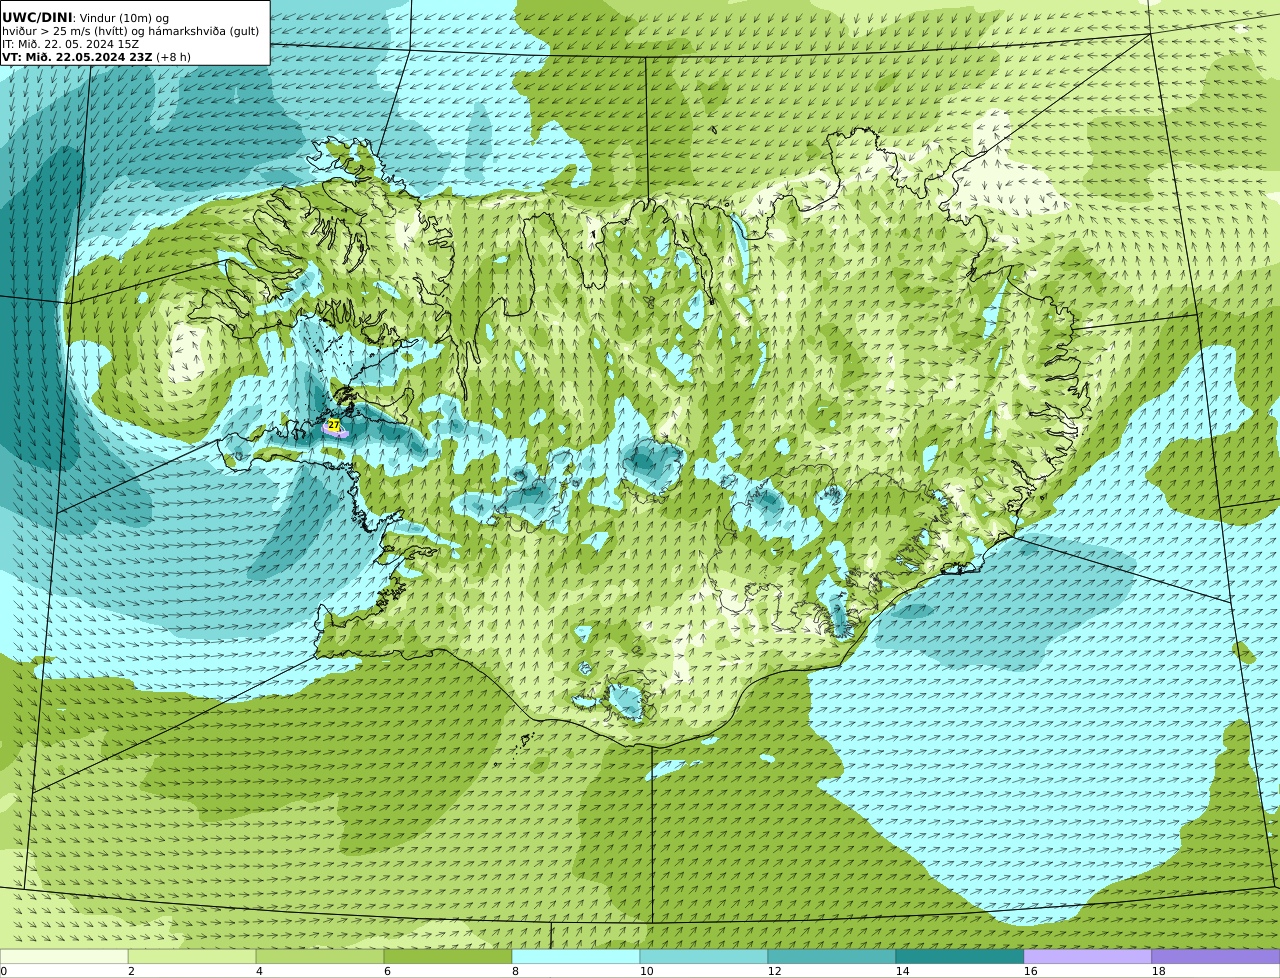
Task: Click the '16' tick label under color scale
Action: coord(1030,971)
